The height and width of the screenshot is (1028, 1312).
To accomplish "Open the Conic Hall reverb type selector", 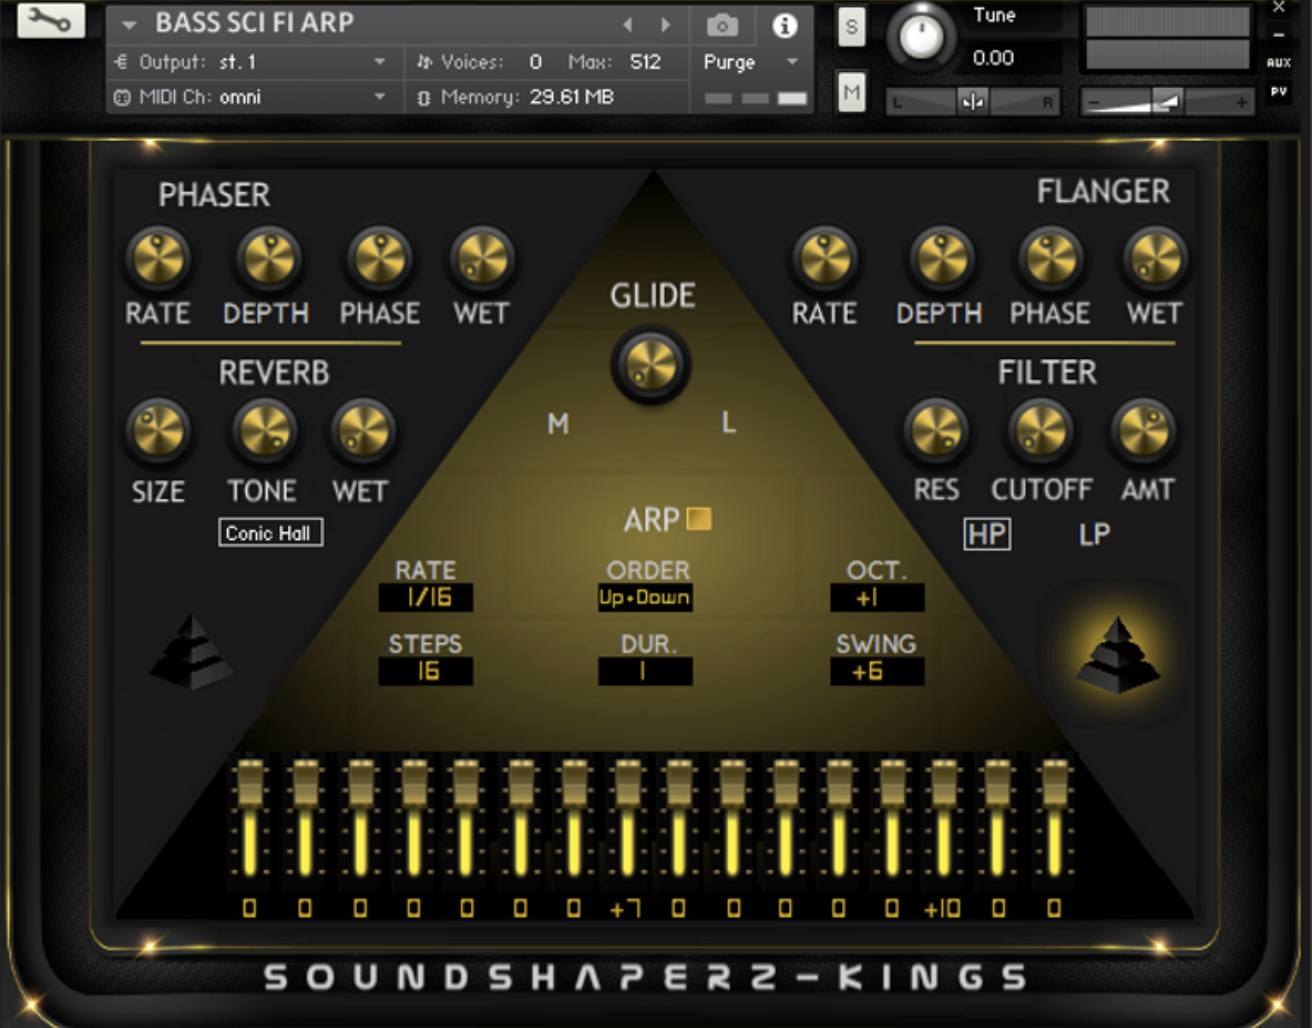I will [270, 532].
